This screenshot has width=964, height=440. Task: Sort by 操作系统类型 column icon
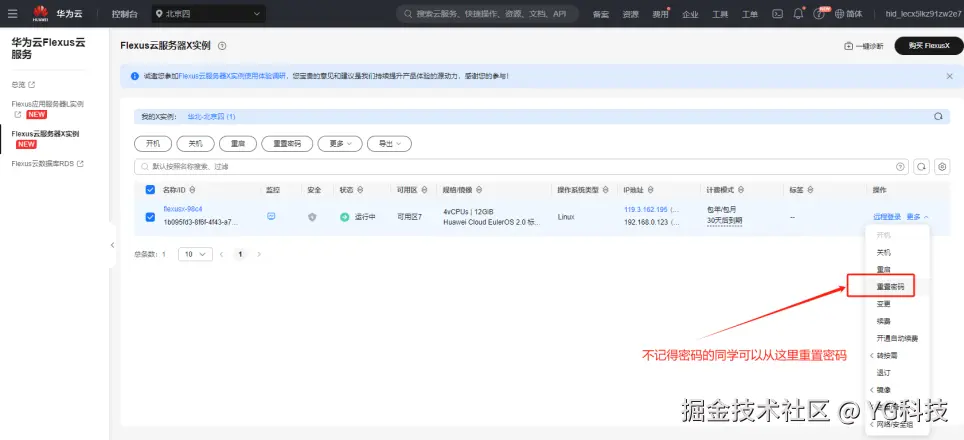tap(606, 190)
